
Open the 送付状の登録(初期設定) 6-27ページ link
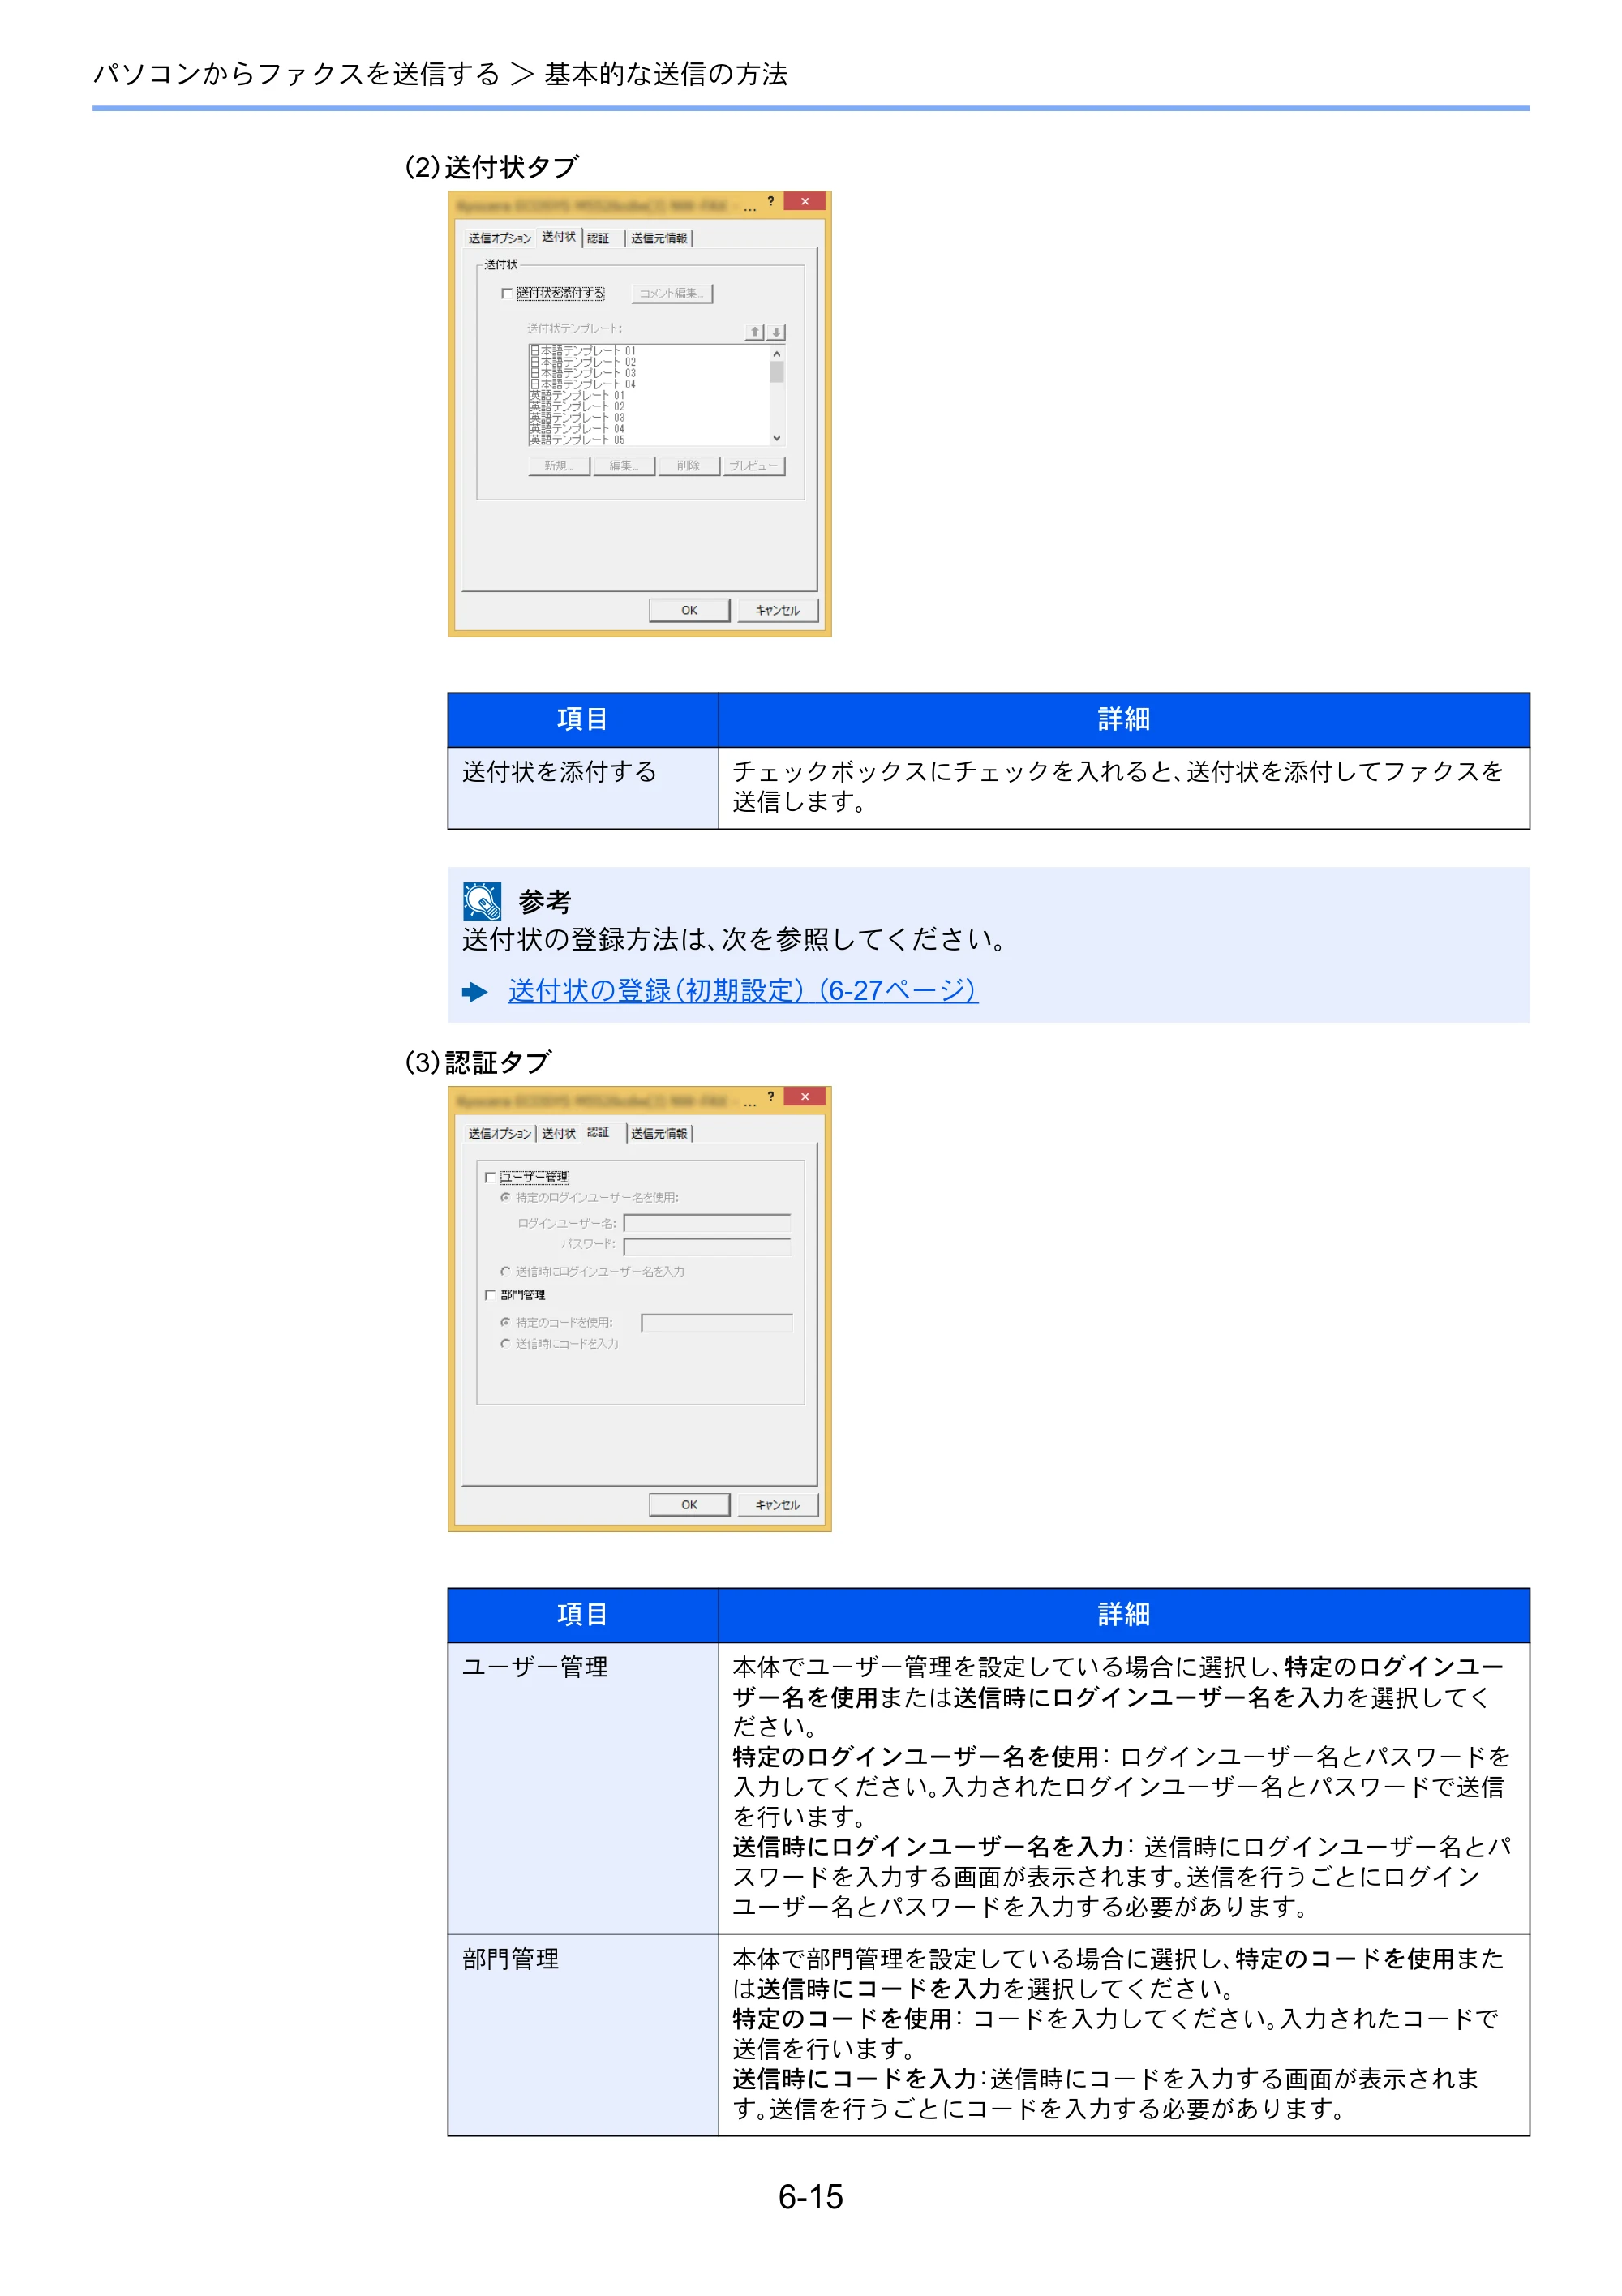[x=742, y=990]
